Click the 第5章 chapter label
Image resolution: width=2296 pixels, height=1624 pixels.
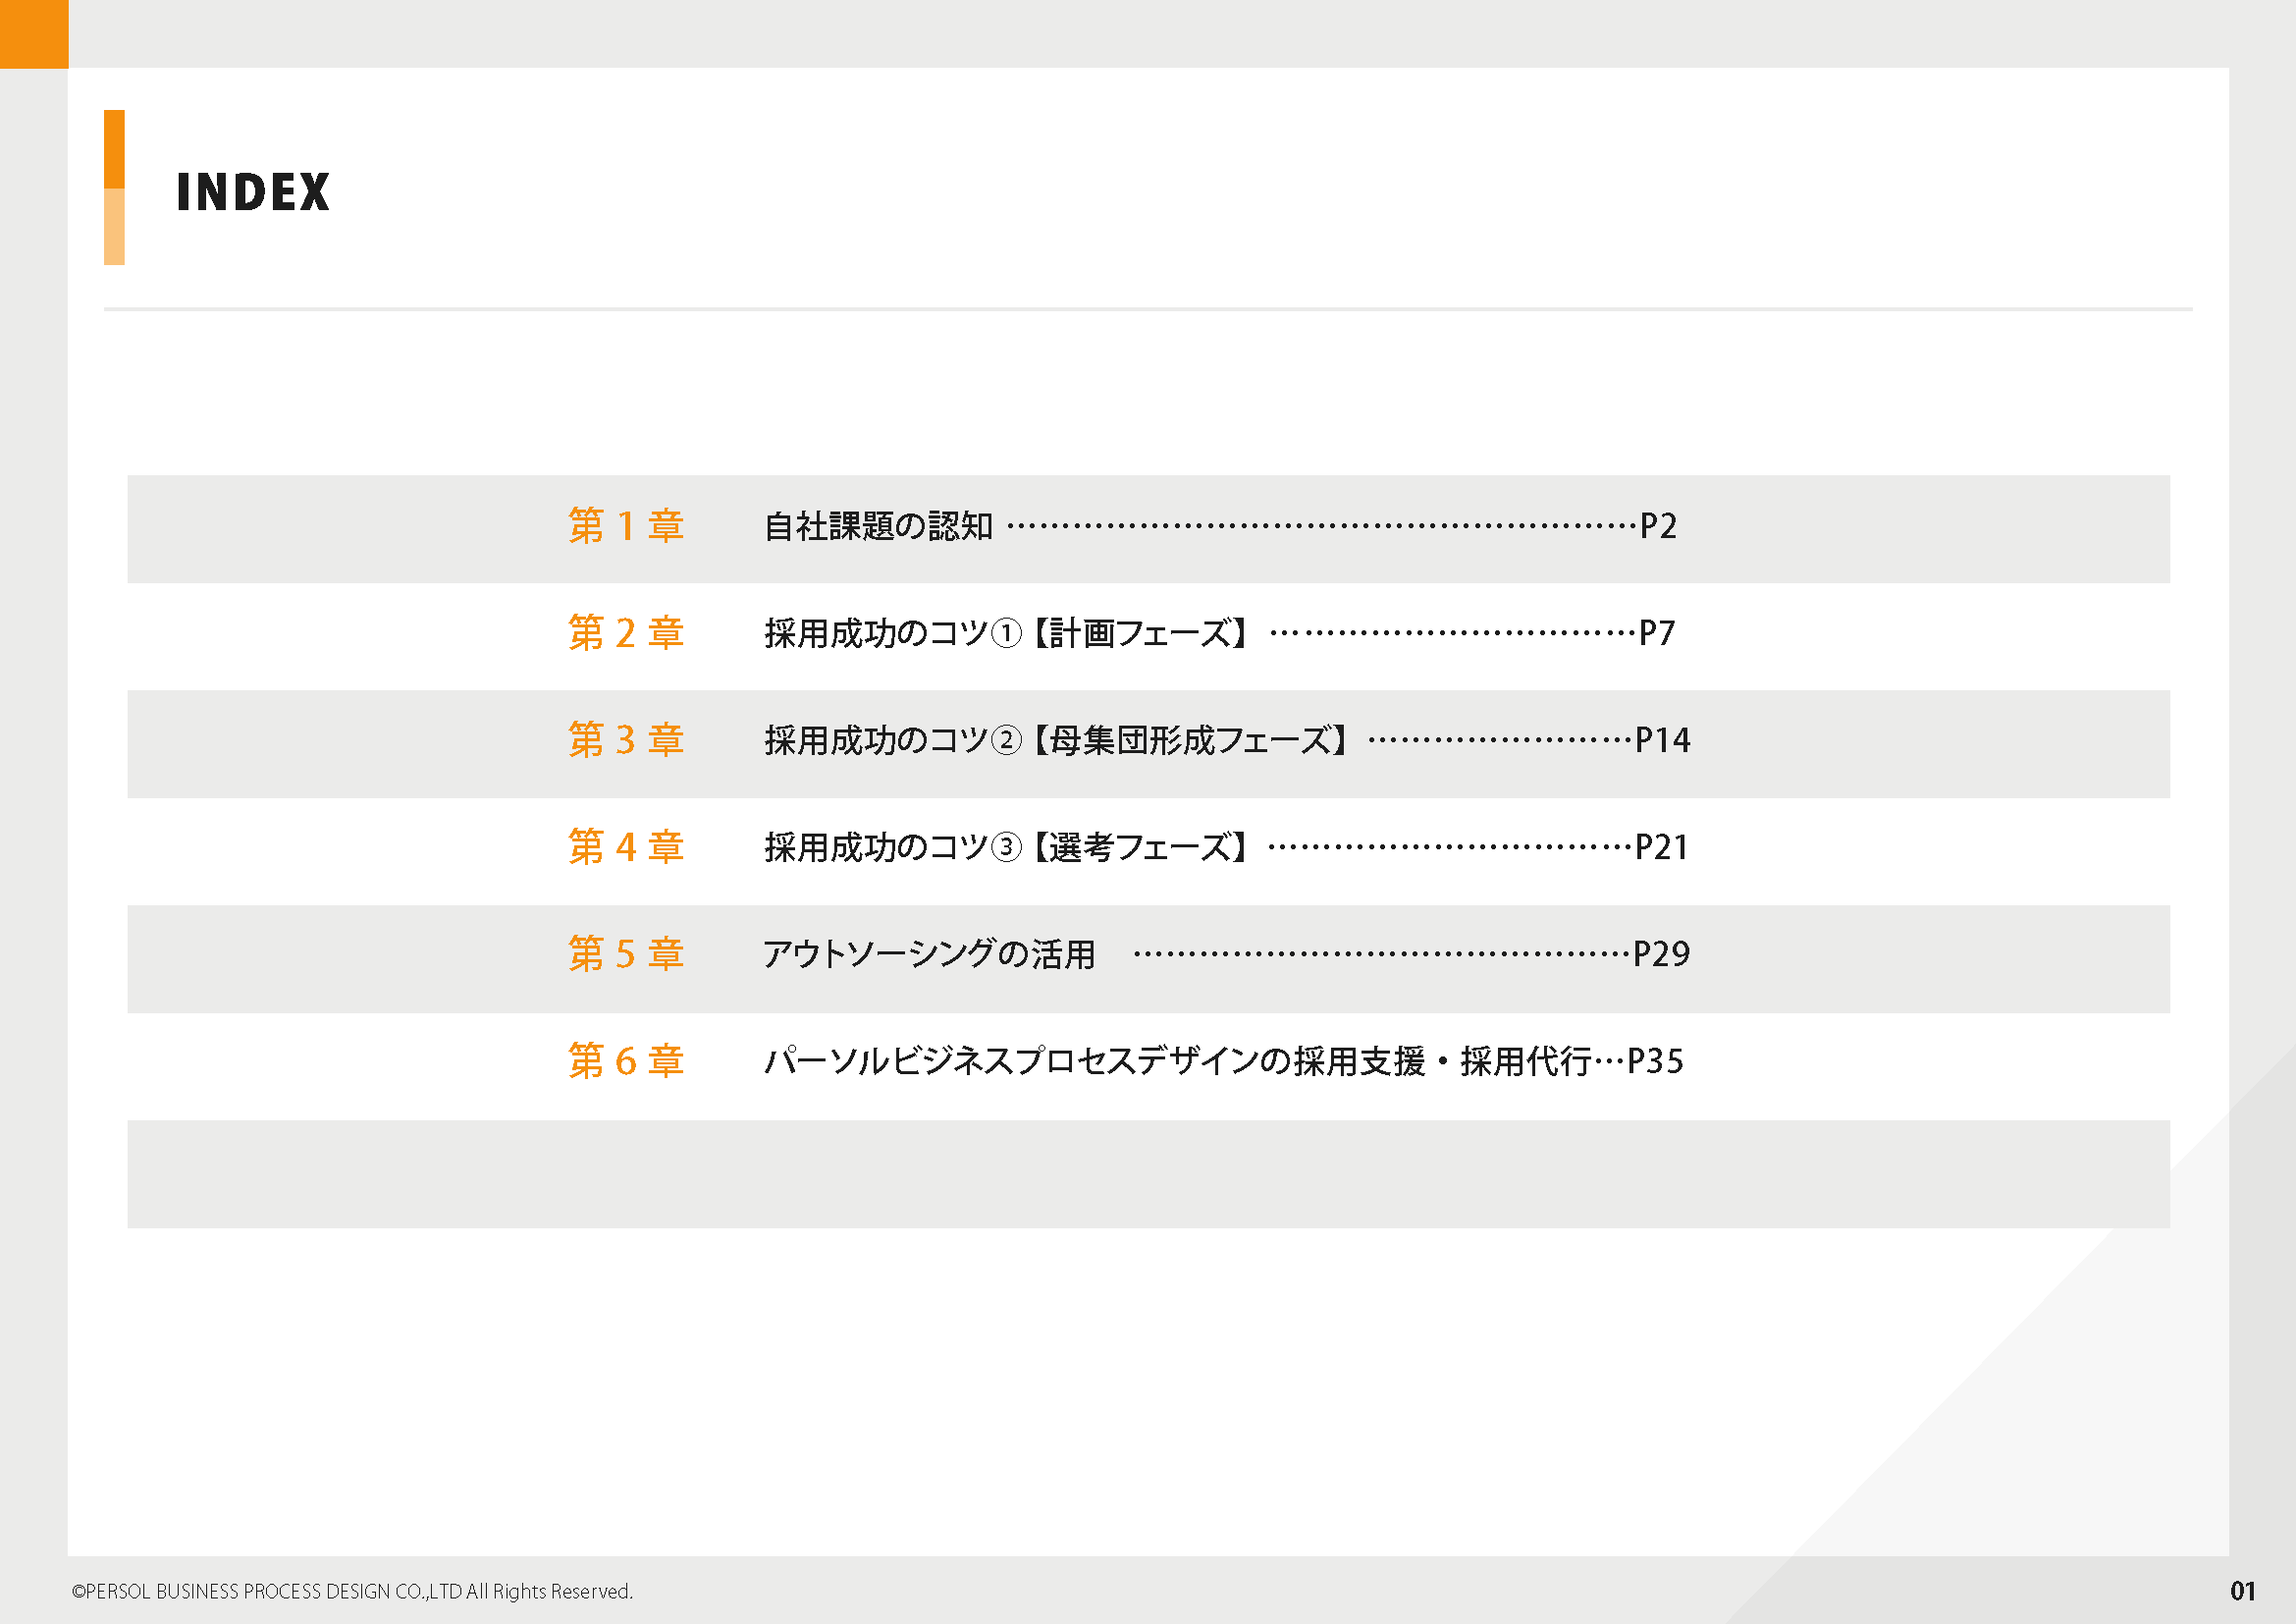click(x=626, y=954)
